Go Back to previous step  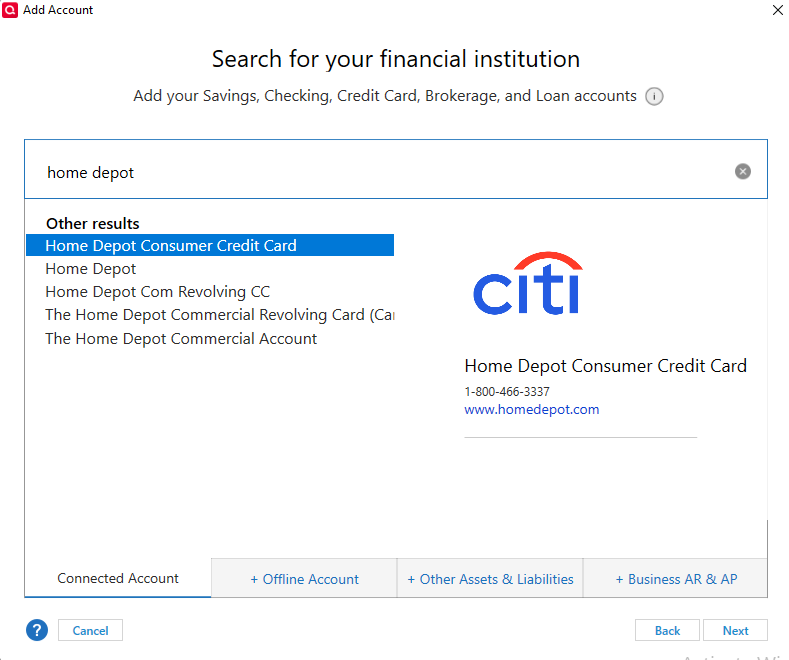click(x=667, y=630)
